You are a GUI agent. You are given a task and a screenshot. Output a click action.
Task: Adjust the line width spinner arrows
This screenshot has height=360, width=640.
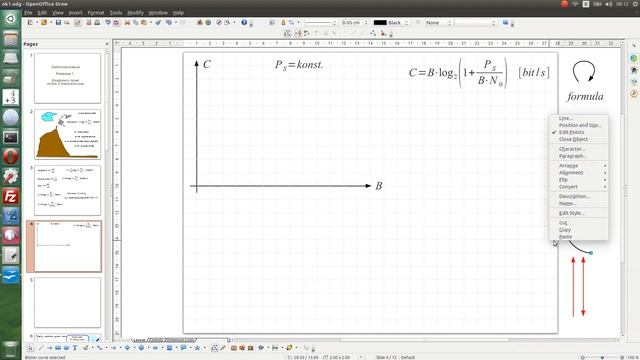click(x=366, y=23)
